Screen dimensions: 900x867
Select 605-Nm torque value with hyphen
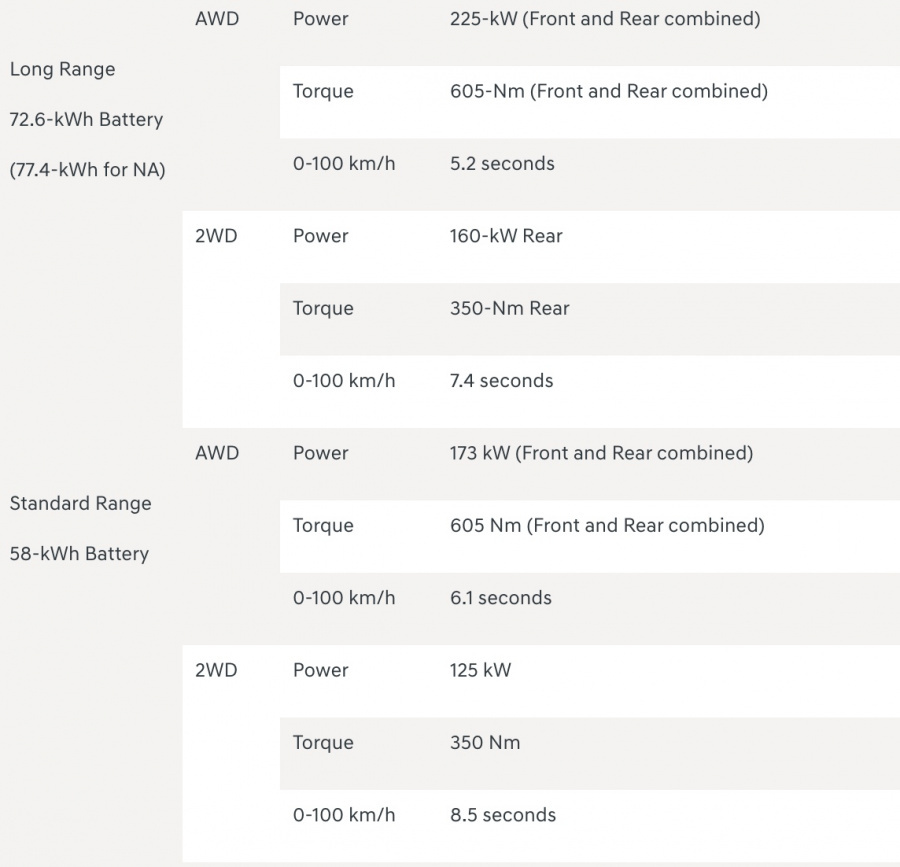click(x=608, y=91)
